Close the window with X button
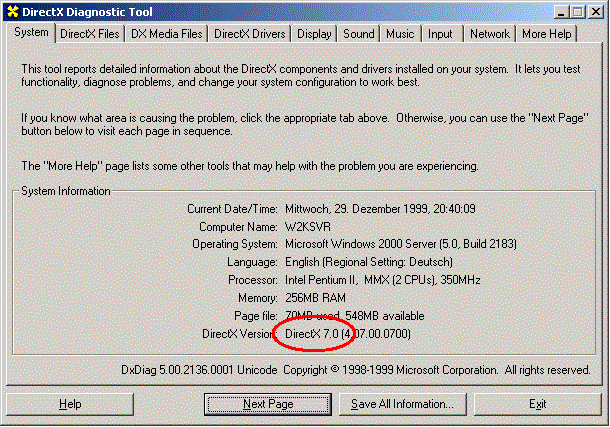This screenshot has height=427, width=610. tap(596, 12)
